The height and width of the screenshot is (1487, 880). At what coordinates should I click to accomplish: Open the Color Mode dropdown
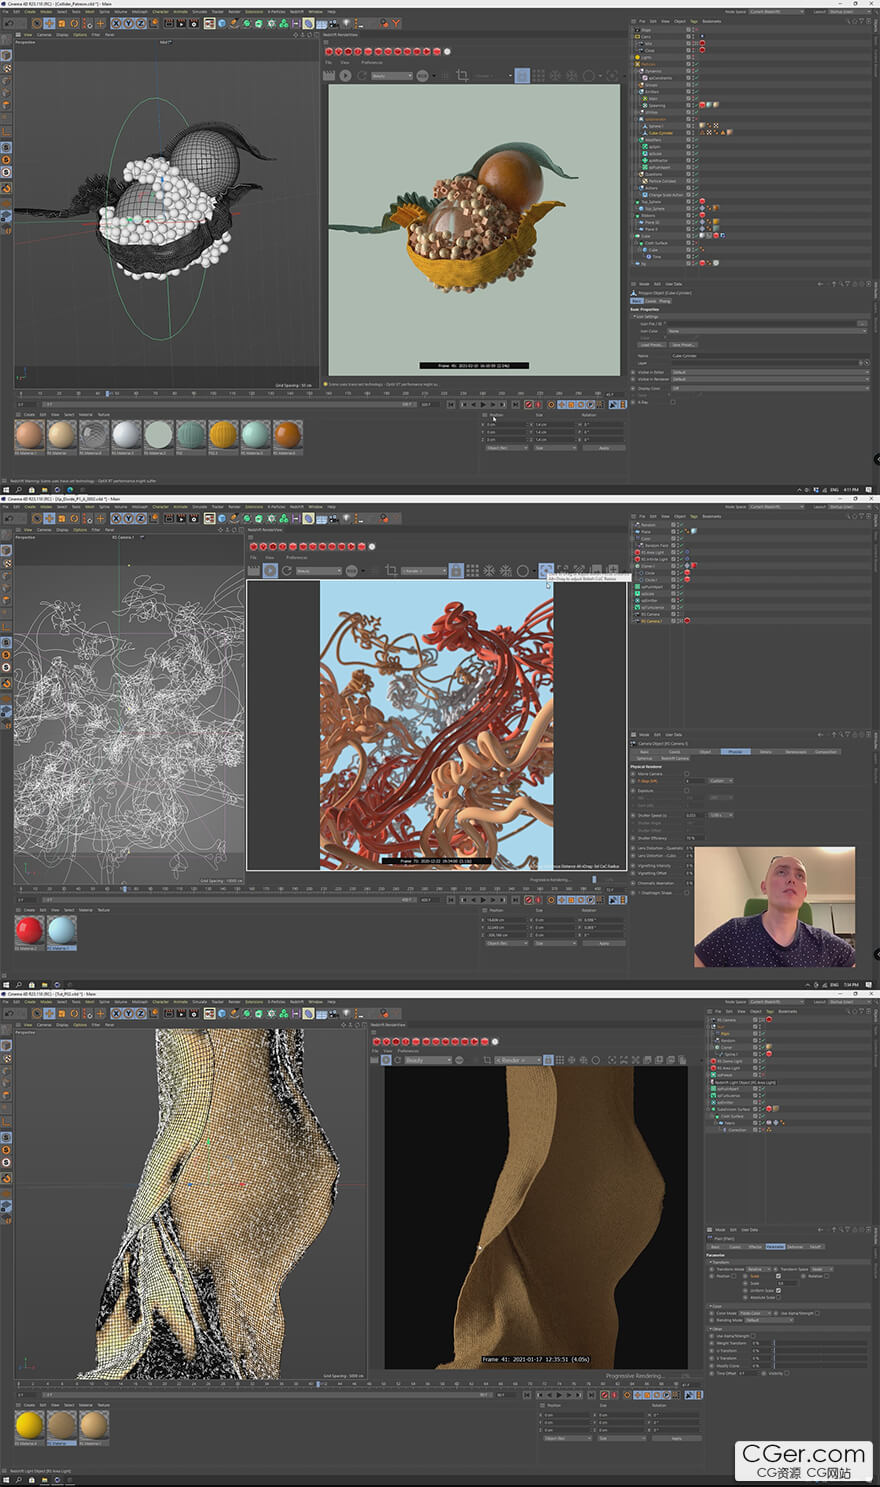coord(754,1313)
